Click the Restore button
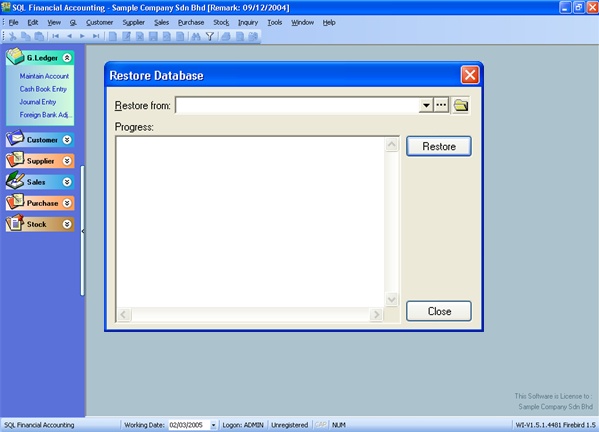This screenshot has height=432, width=599. 439,146
